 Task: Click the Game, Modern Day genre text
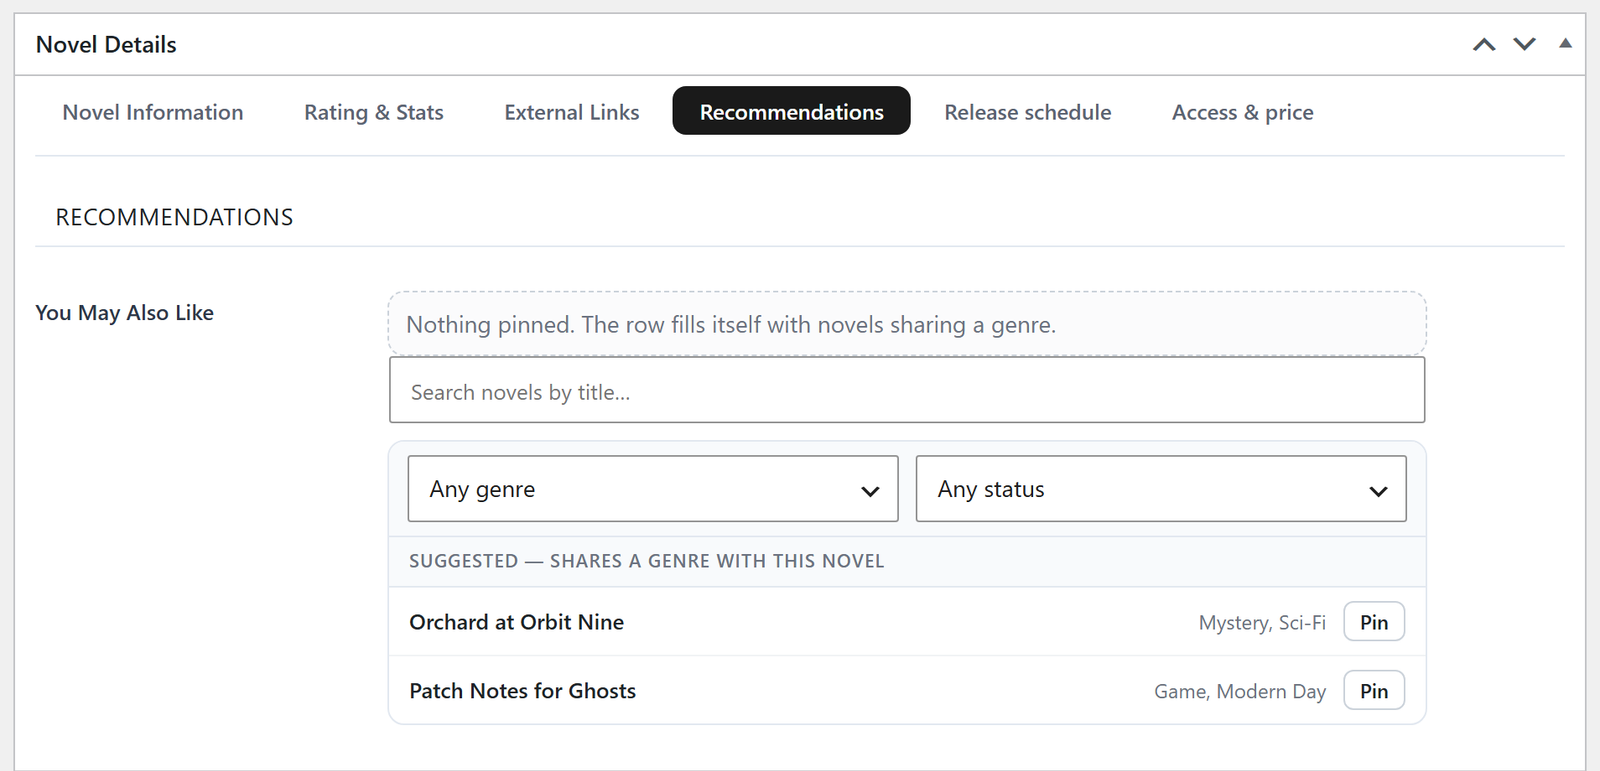click(1240, 692)
